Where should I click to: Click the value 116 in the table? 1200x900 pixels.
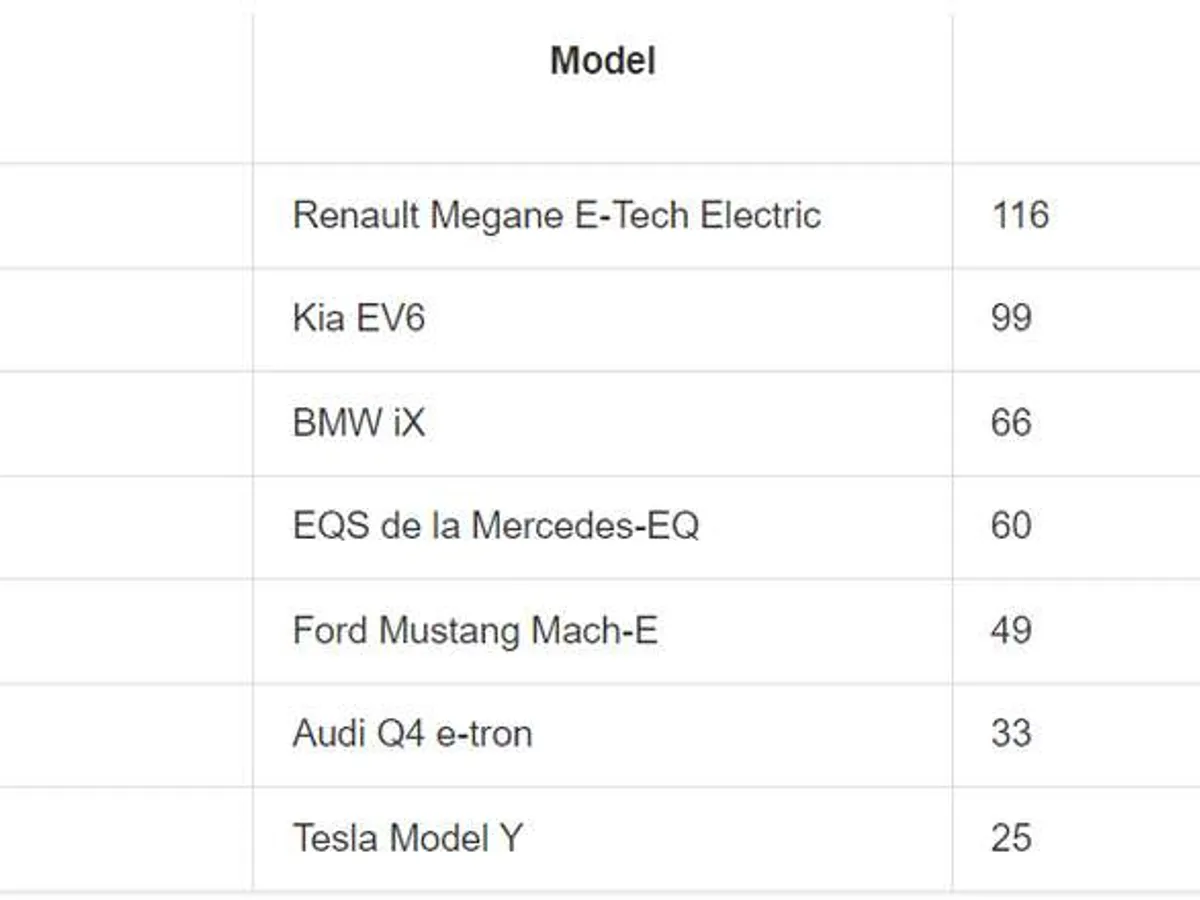[x=1020, y=215]
